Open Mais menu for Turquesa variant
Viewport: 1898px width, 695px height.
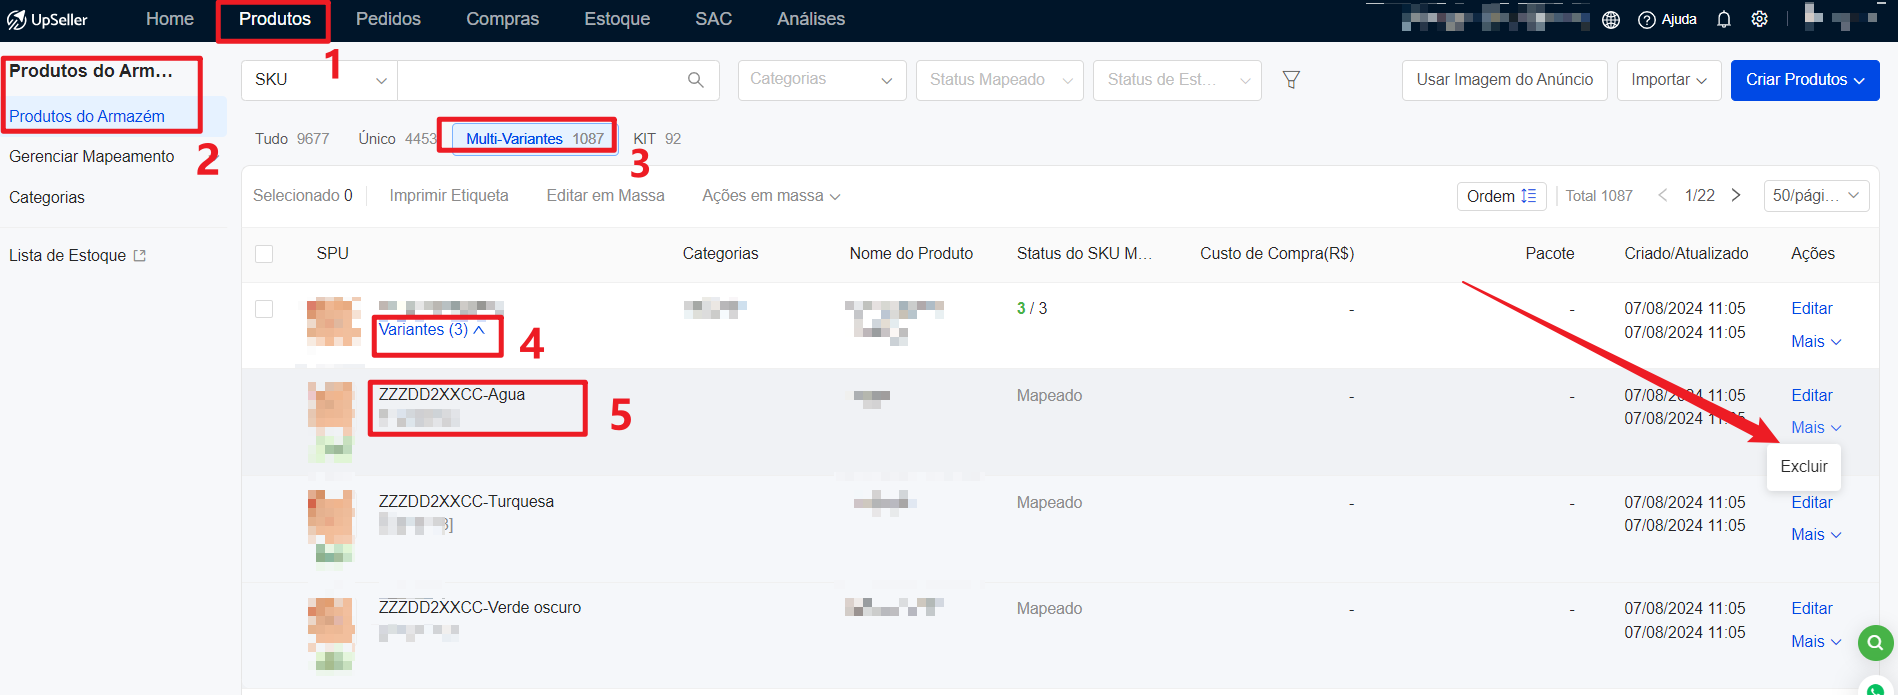click(1816, 535)
